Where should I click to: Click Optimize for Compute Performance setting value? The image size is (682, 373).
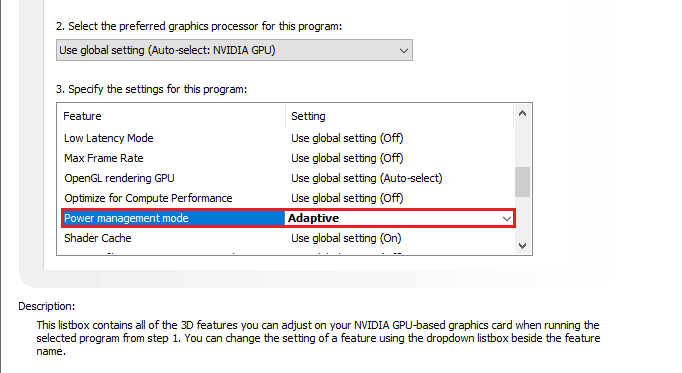coord(347,198)
